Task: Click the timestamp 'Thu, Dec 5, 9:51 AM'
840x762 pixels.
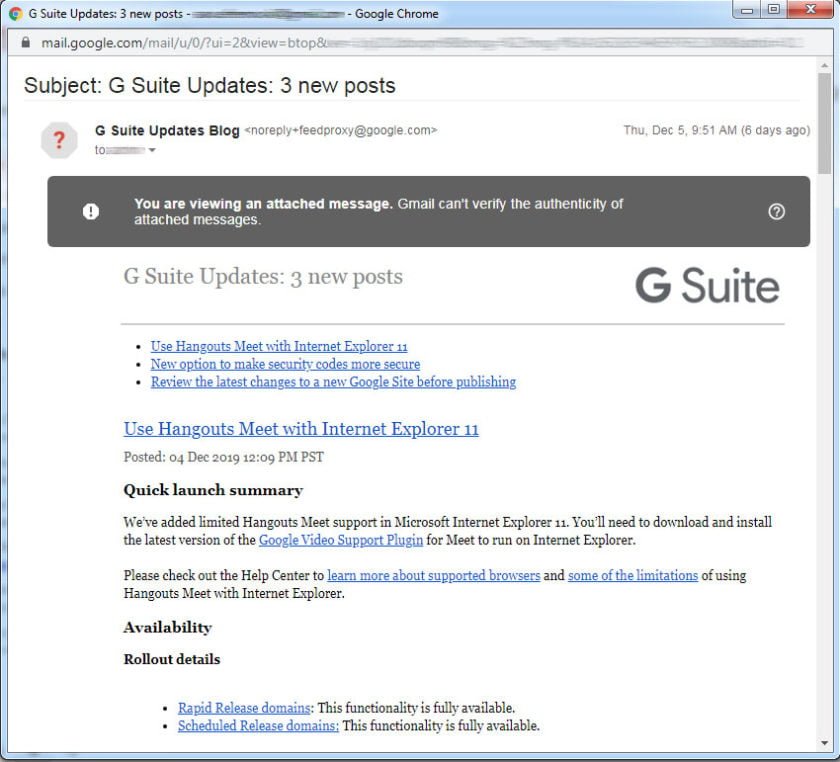Action: point(680,130)
